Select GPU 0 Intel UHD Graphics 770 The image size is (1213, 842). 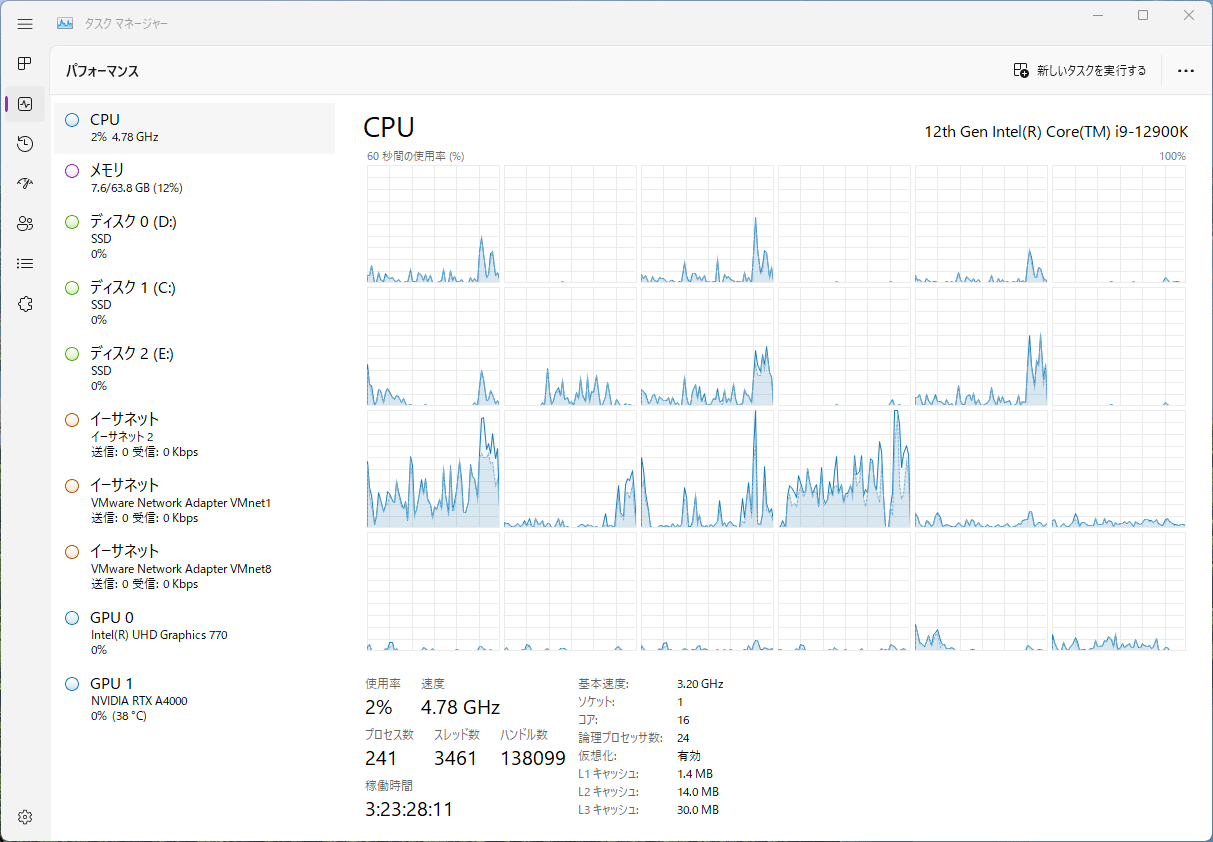[x=194, y=633]
